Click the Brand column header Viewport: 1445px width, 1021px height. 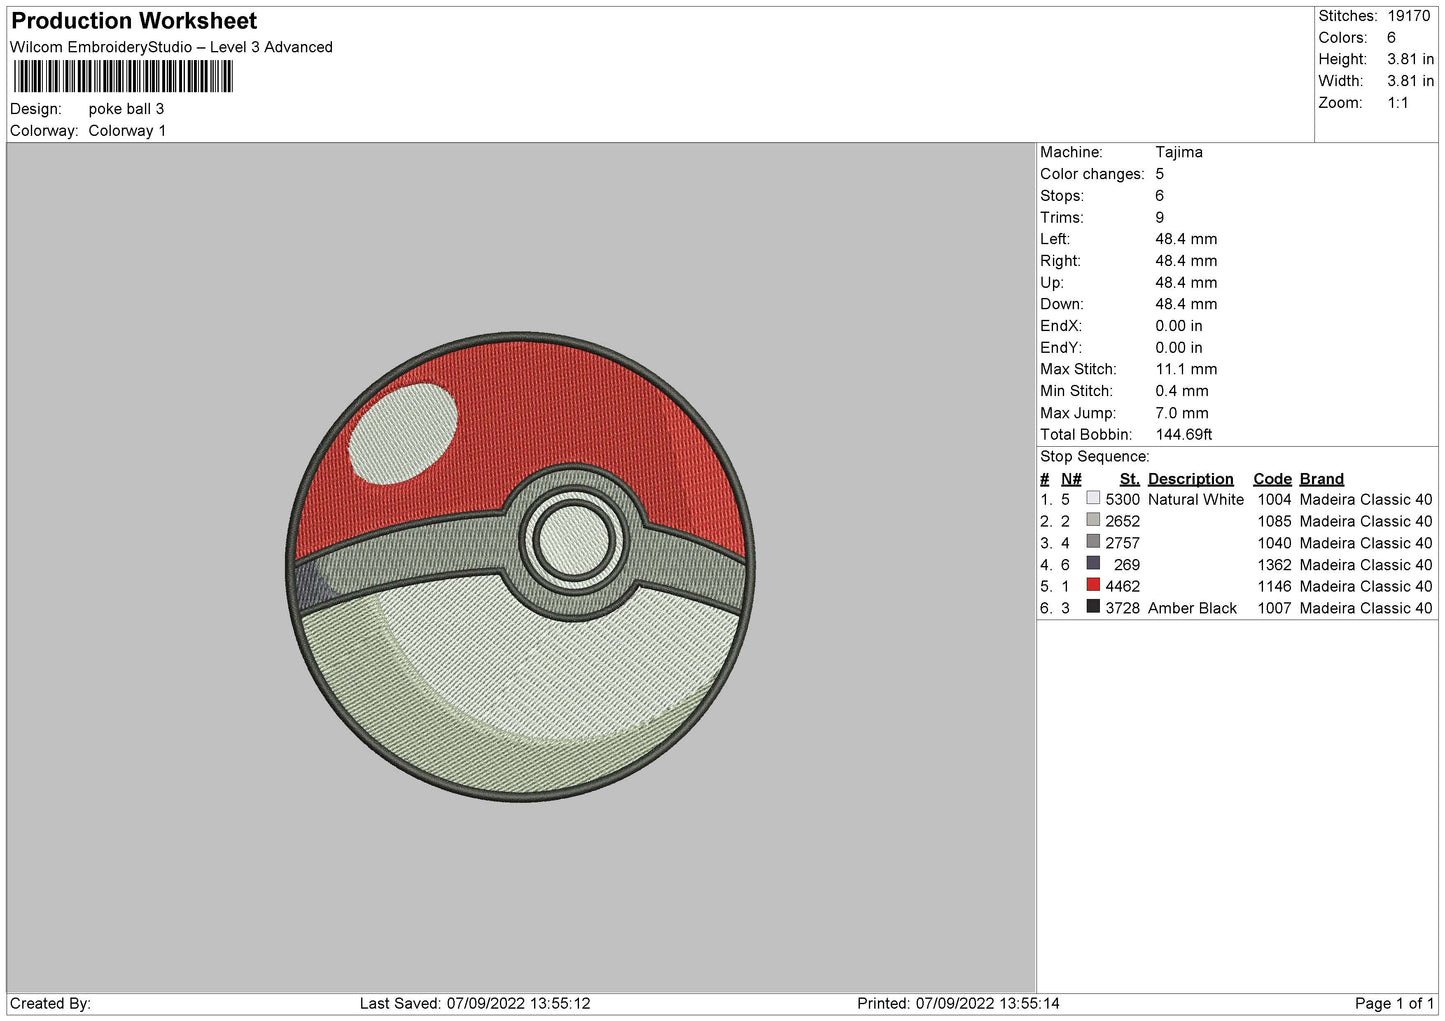click(x=1321, y=479)
